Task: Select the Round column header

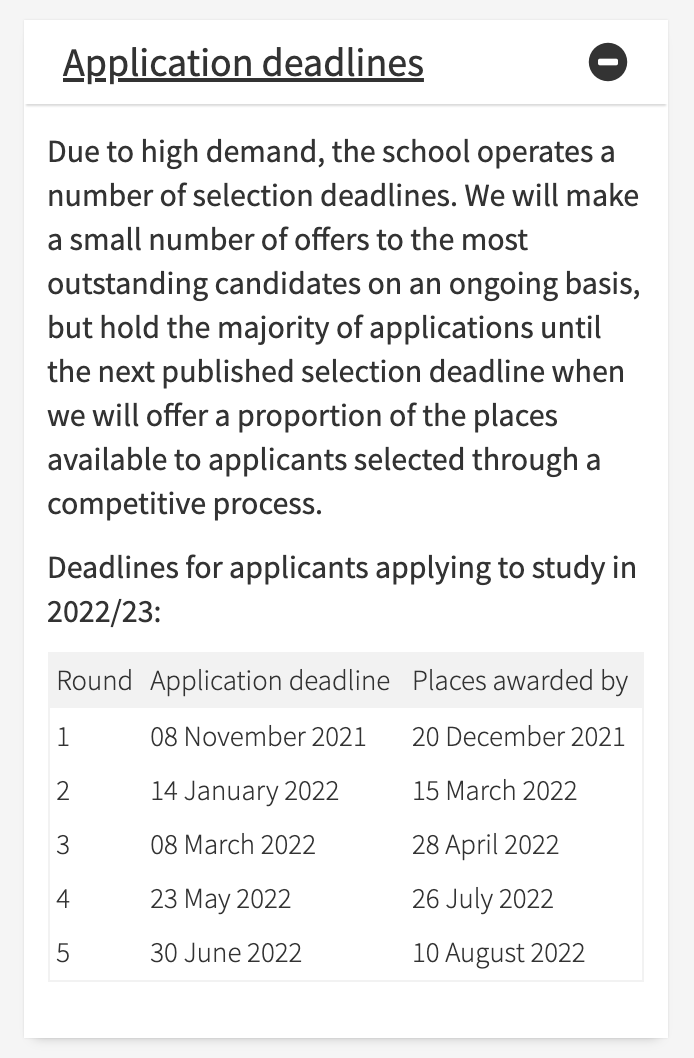Action: (94, 680)
